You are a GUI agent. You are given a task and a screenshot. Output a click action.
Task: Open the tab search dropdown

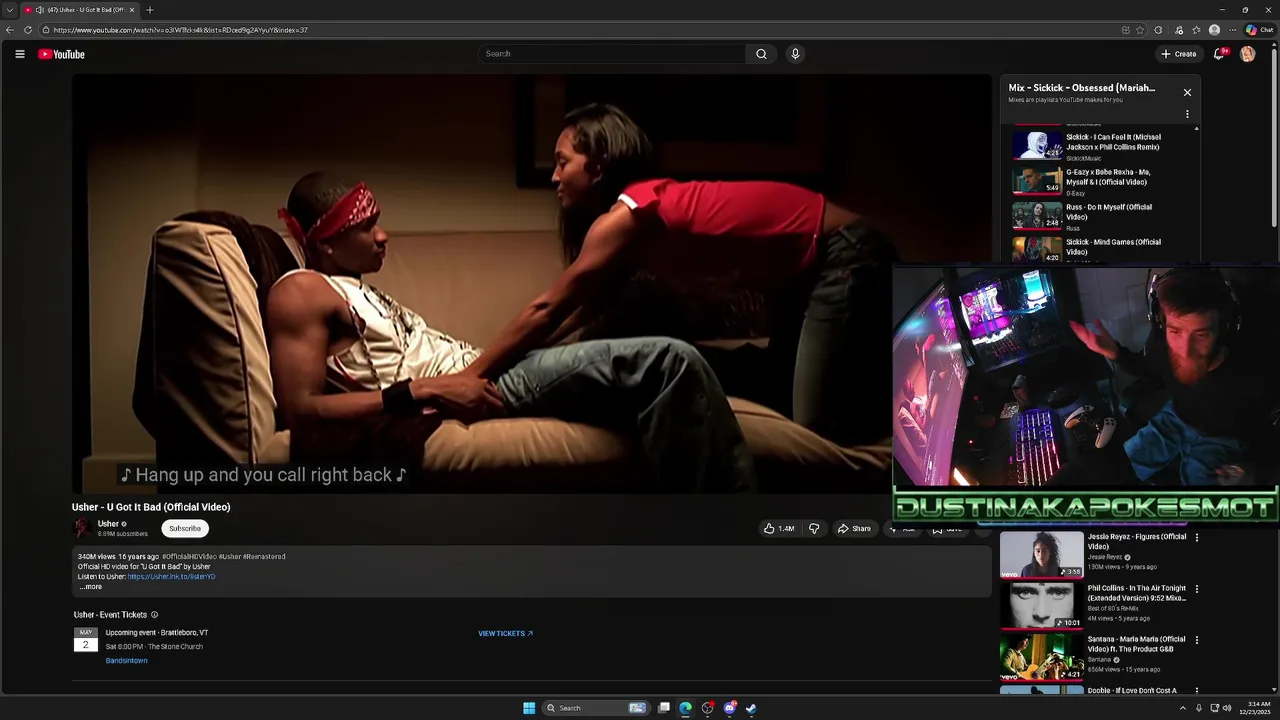coord(10,10)
